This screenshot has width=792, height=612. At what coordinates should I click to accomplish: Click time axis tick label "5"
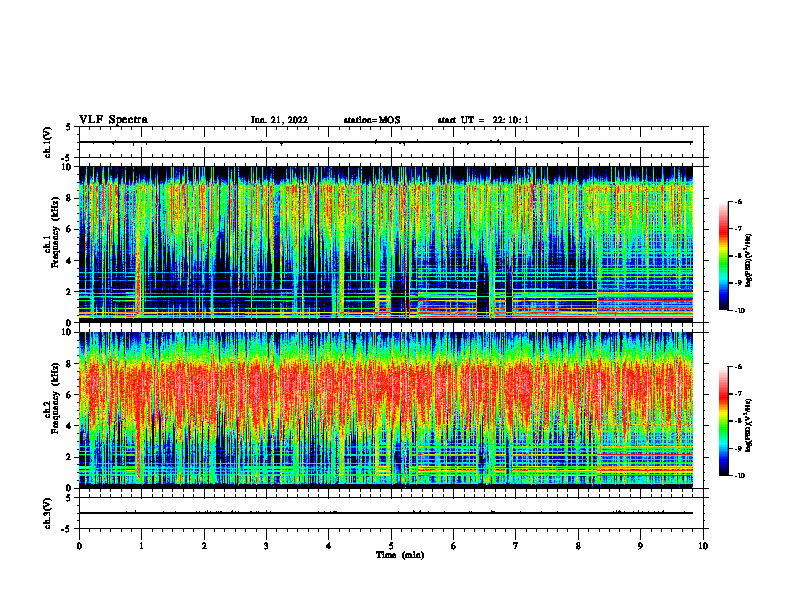(391, 546)
